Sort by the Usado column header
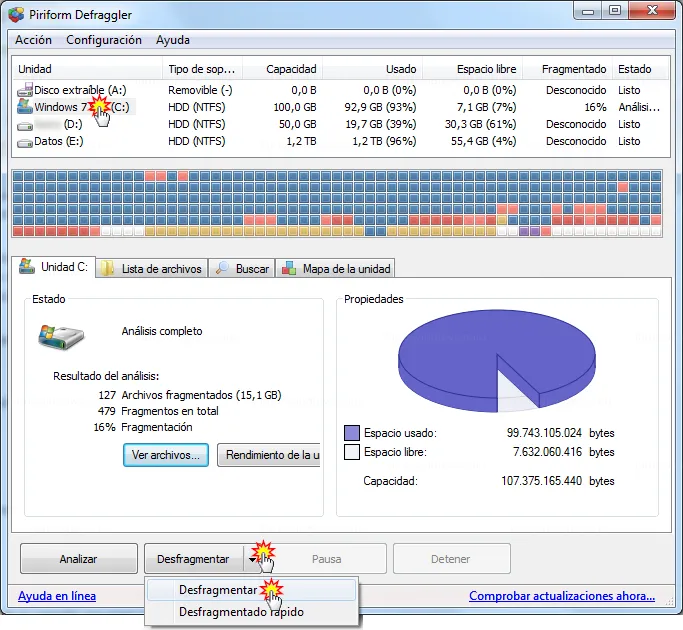This screenshot has height=630, width=683. point(372,69)
